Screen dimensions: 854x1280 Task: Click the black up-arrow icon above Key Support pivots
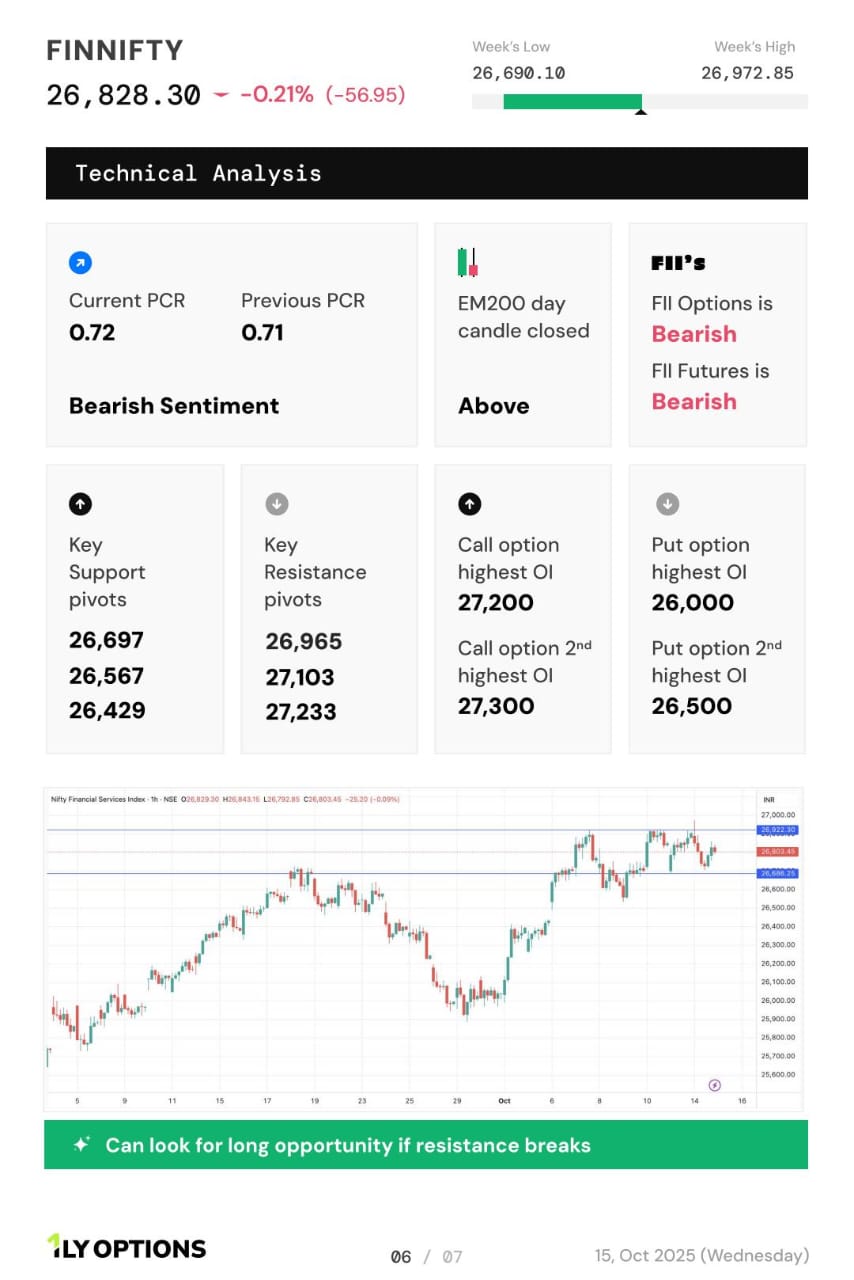click(x=81, y=505)
